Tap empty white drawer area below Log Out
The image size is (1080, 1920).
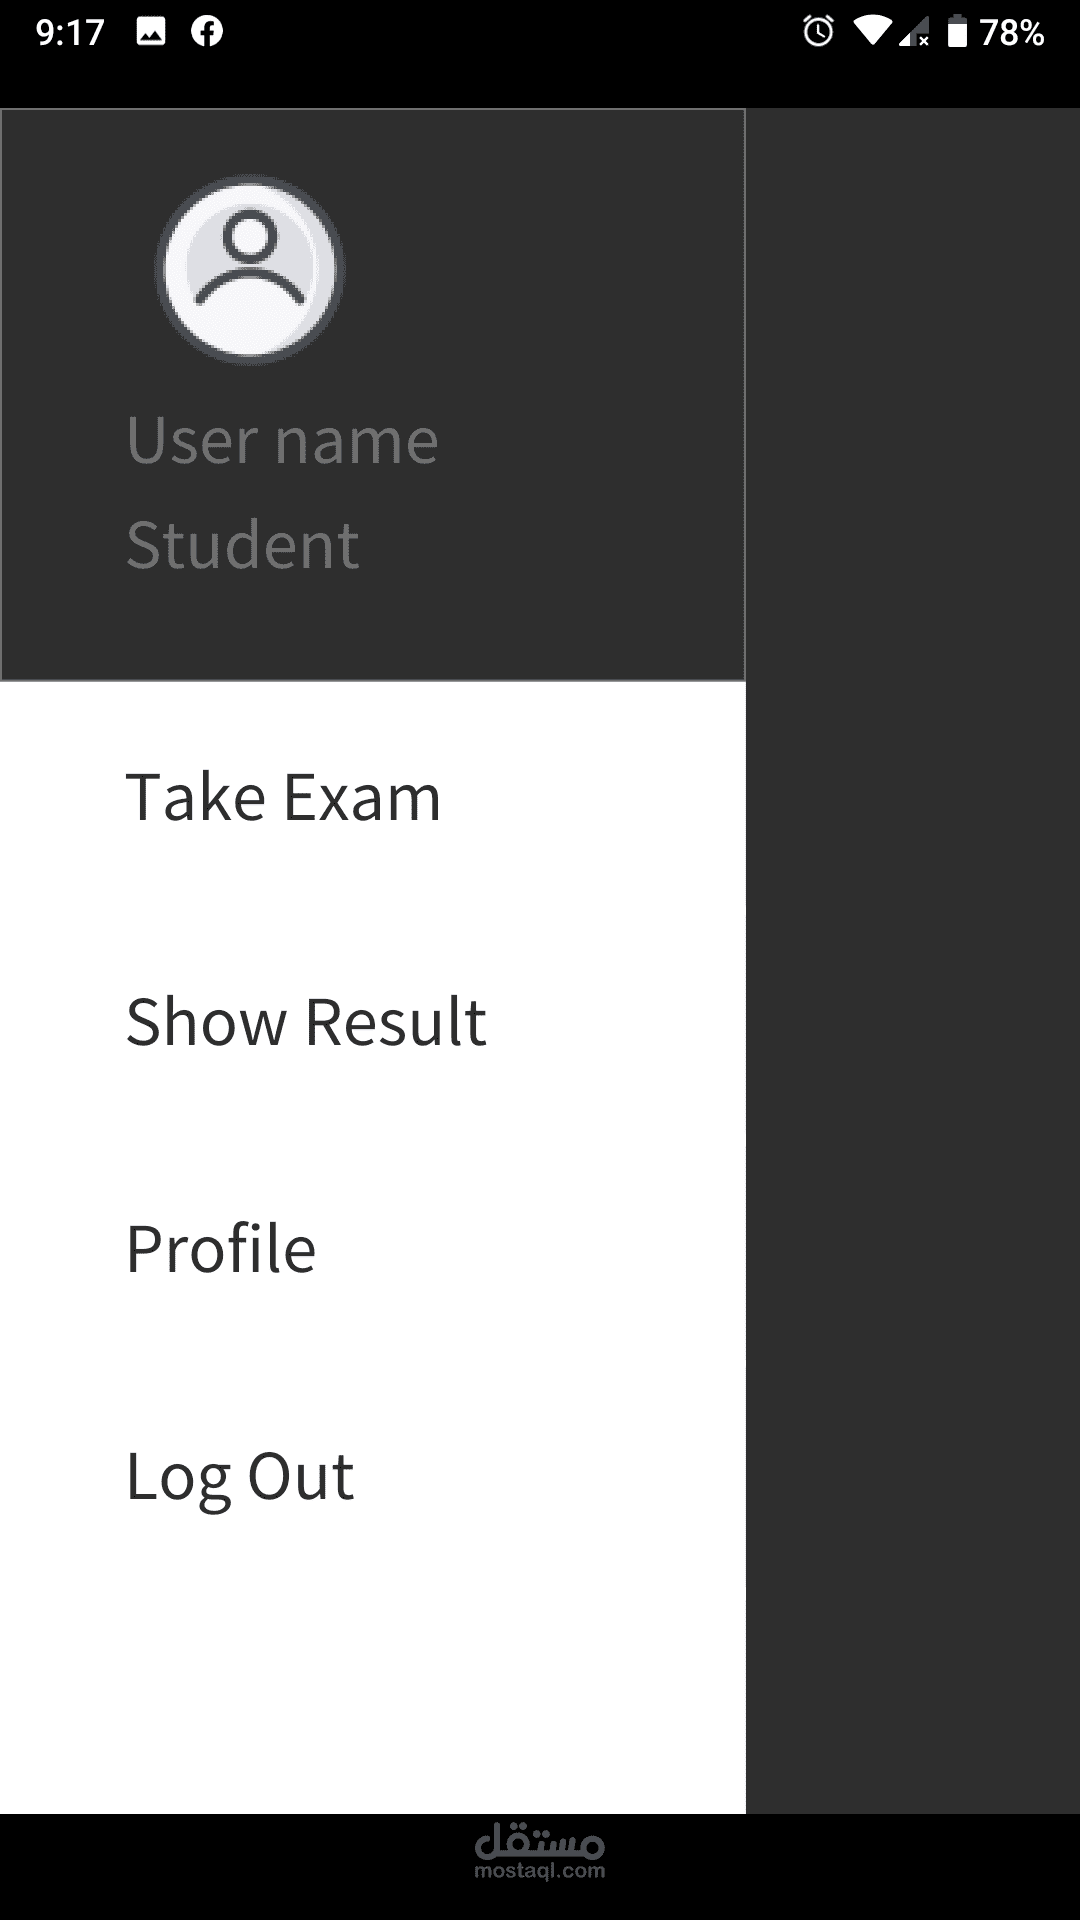(372, 1680)
